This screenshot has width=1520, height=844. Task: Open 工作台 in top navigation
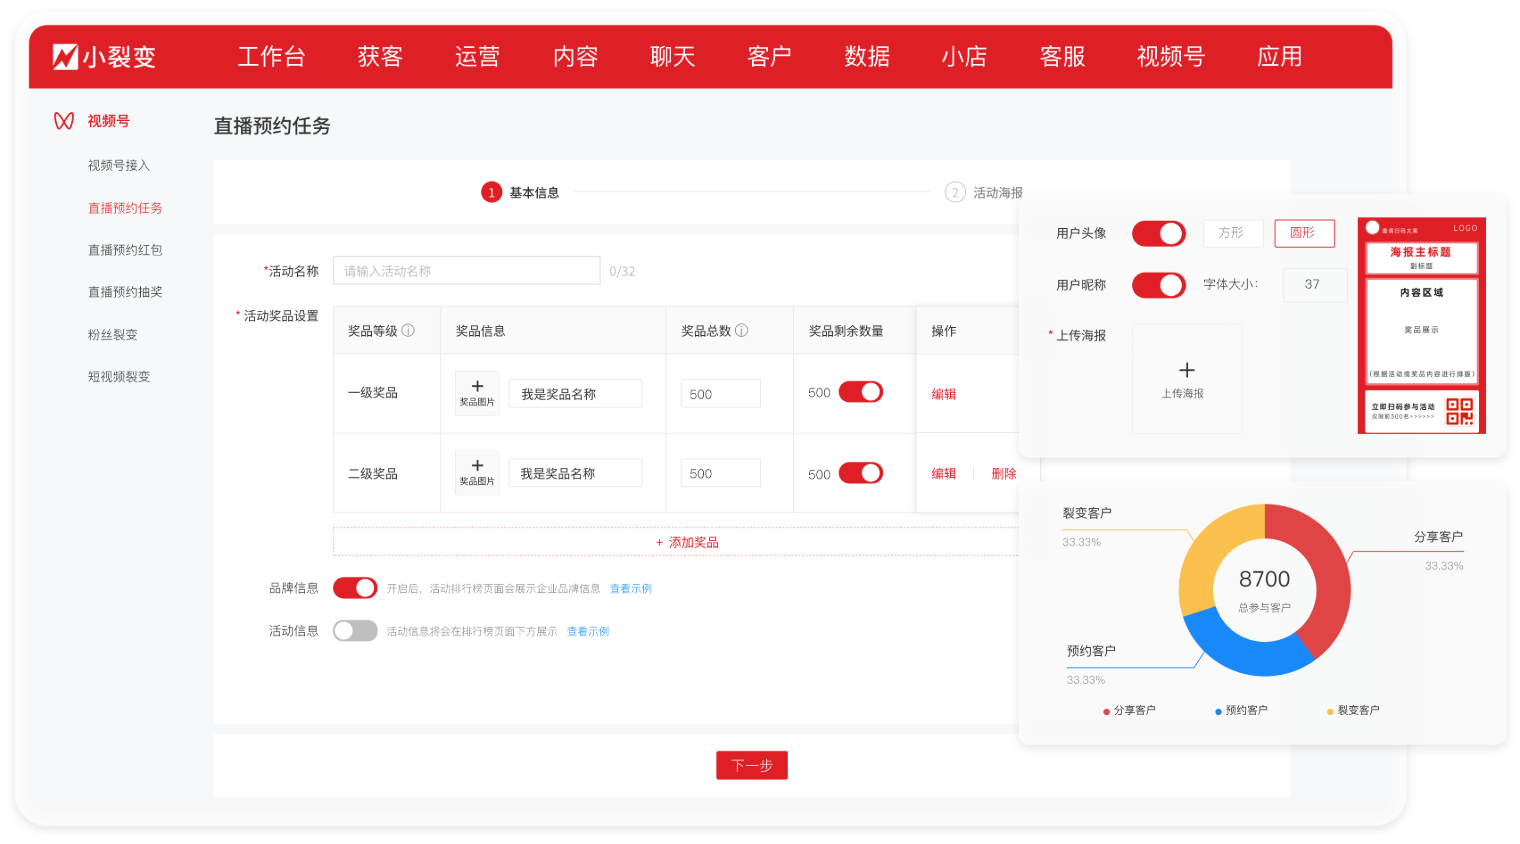271,57
